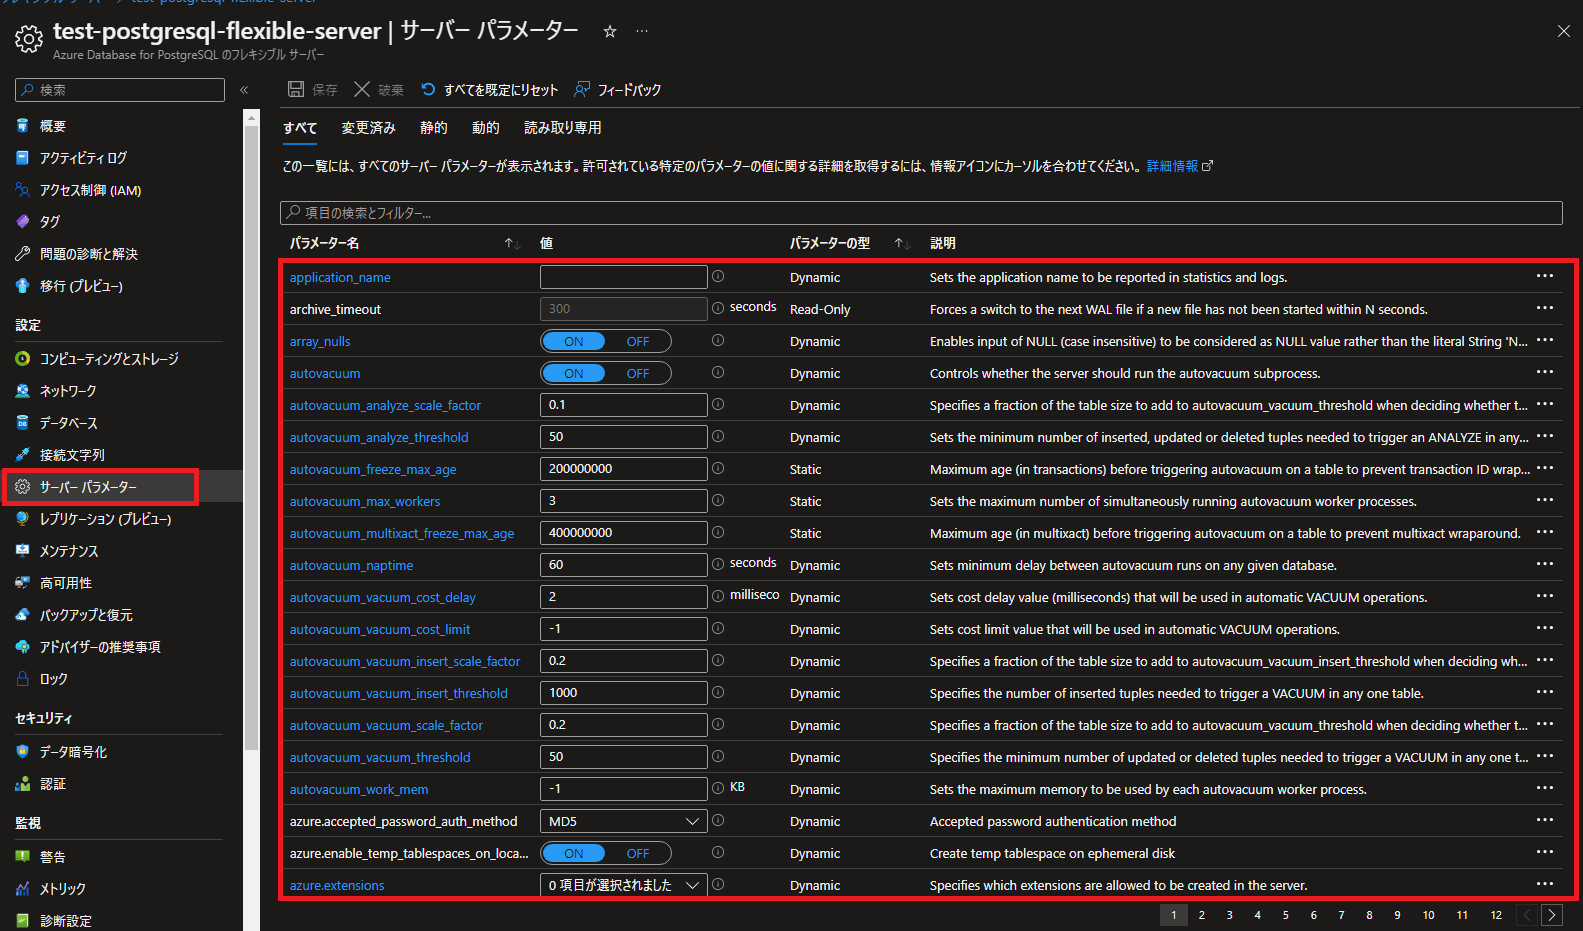Click the アドバイザーの推奨事項 sidebar icon
This screenshot has height=931, width=1583.
tap(23, 647)
